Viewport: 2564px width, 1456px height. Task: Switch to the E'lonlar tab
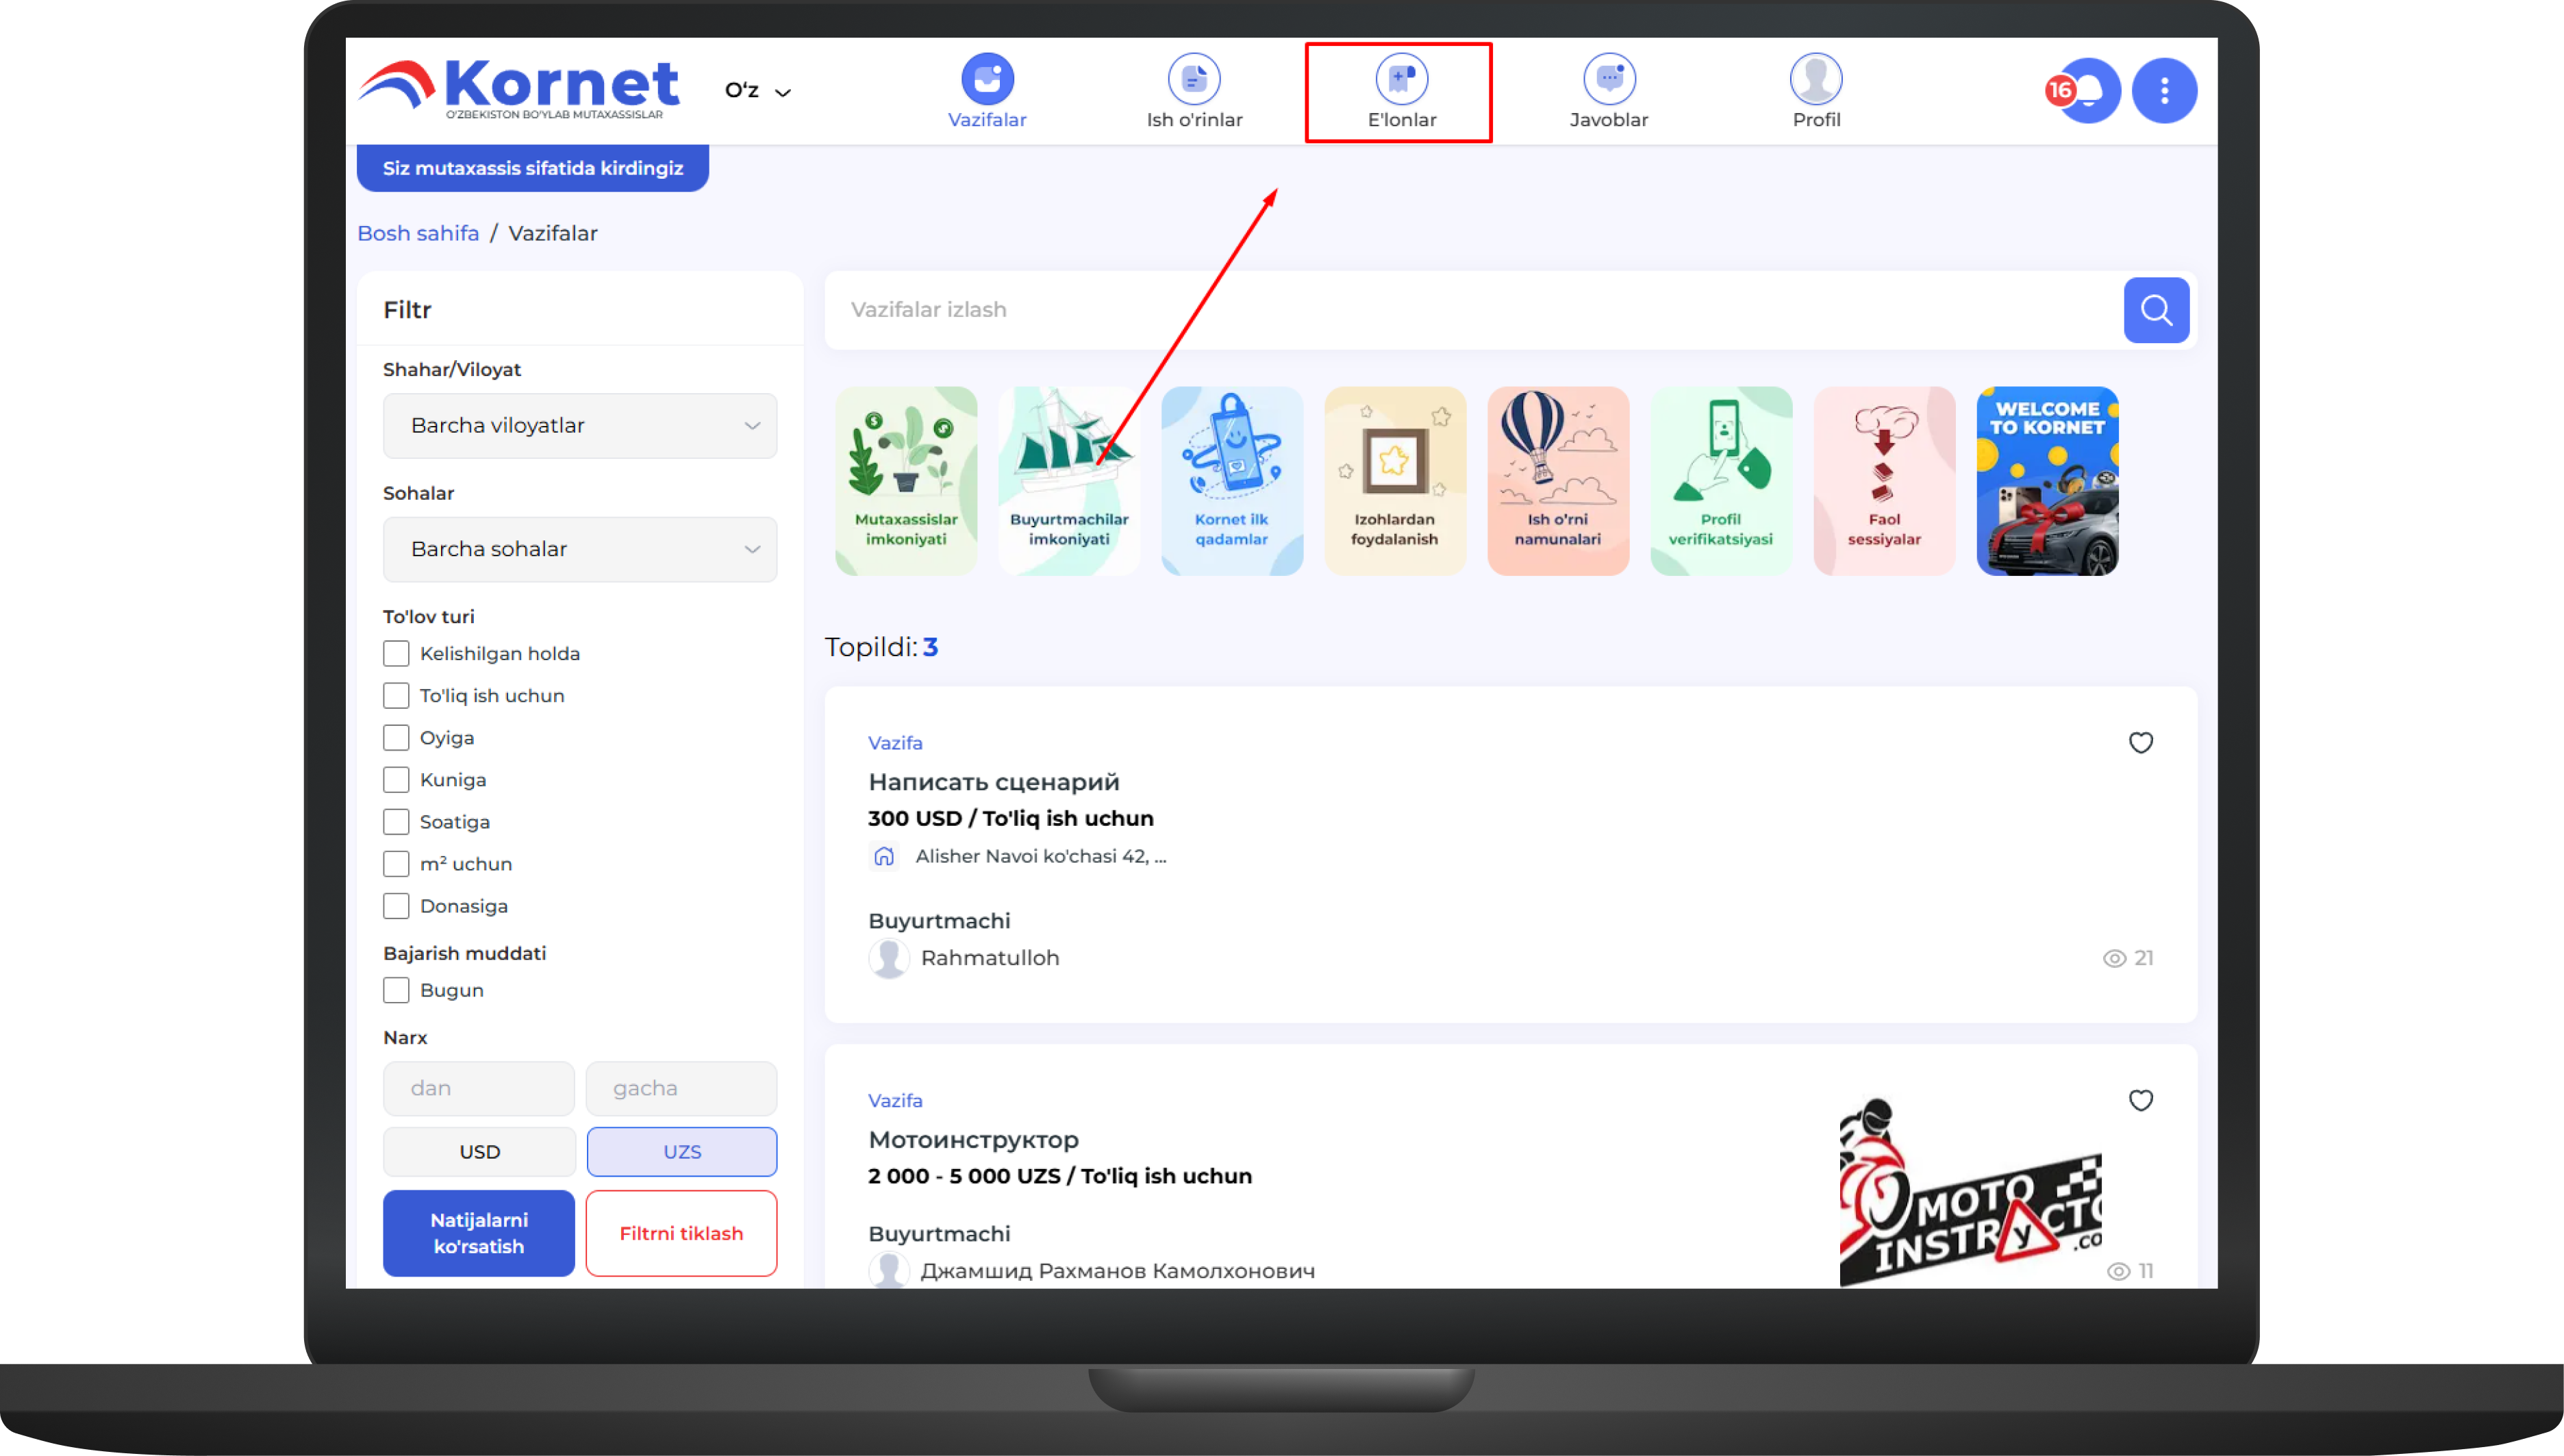coord(1400,92)
